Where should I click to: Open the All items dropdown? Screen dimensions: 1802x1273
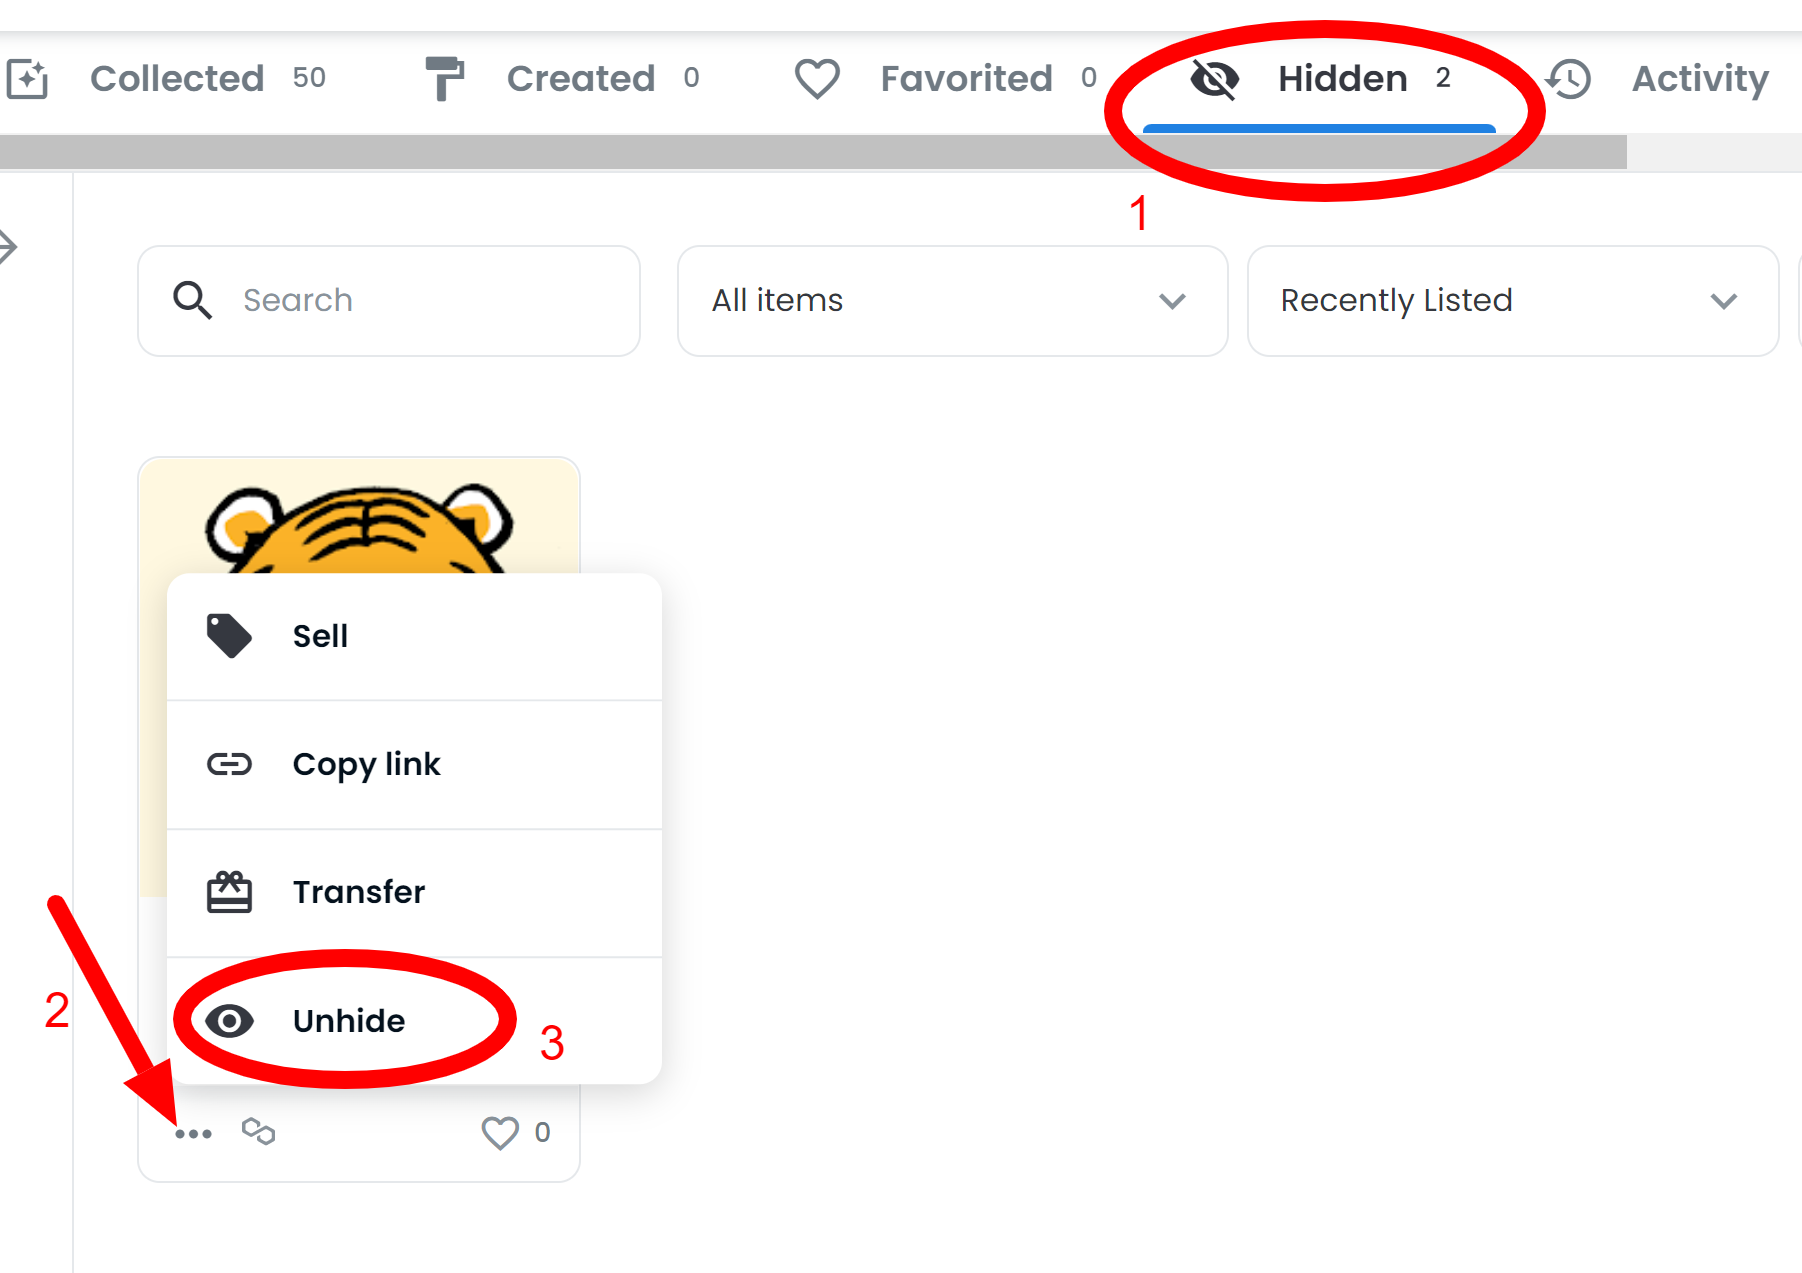pos(951,300)
